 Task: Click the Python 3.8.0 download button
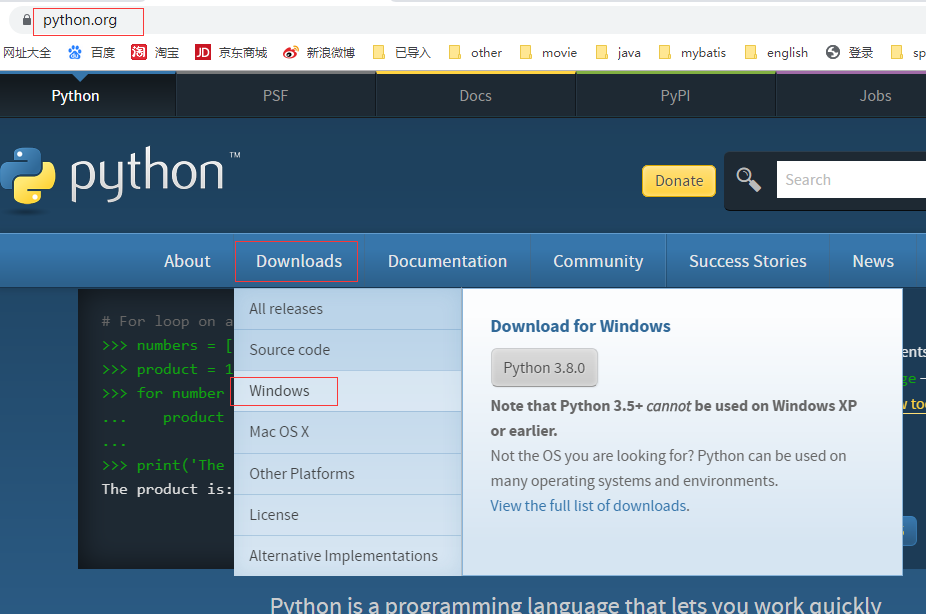coord(544,368)
